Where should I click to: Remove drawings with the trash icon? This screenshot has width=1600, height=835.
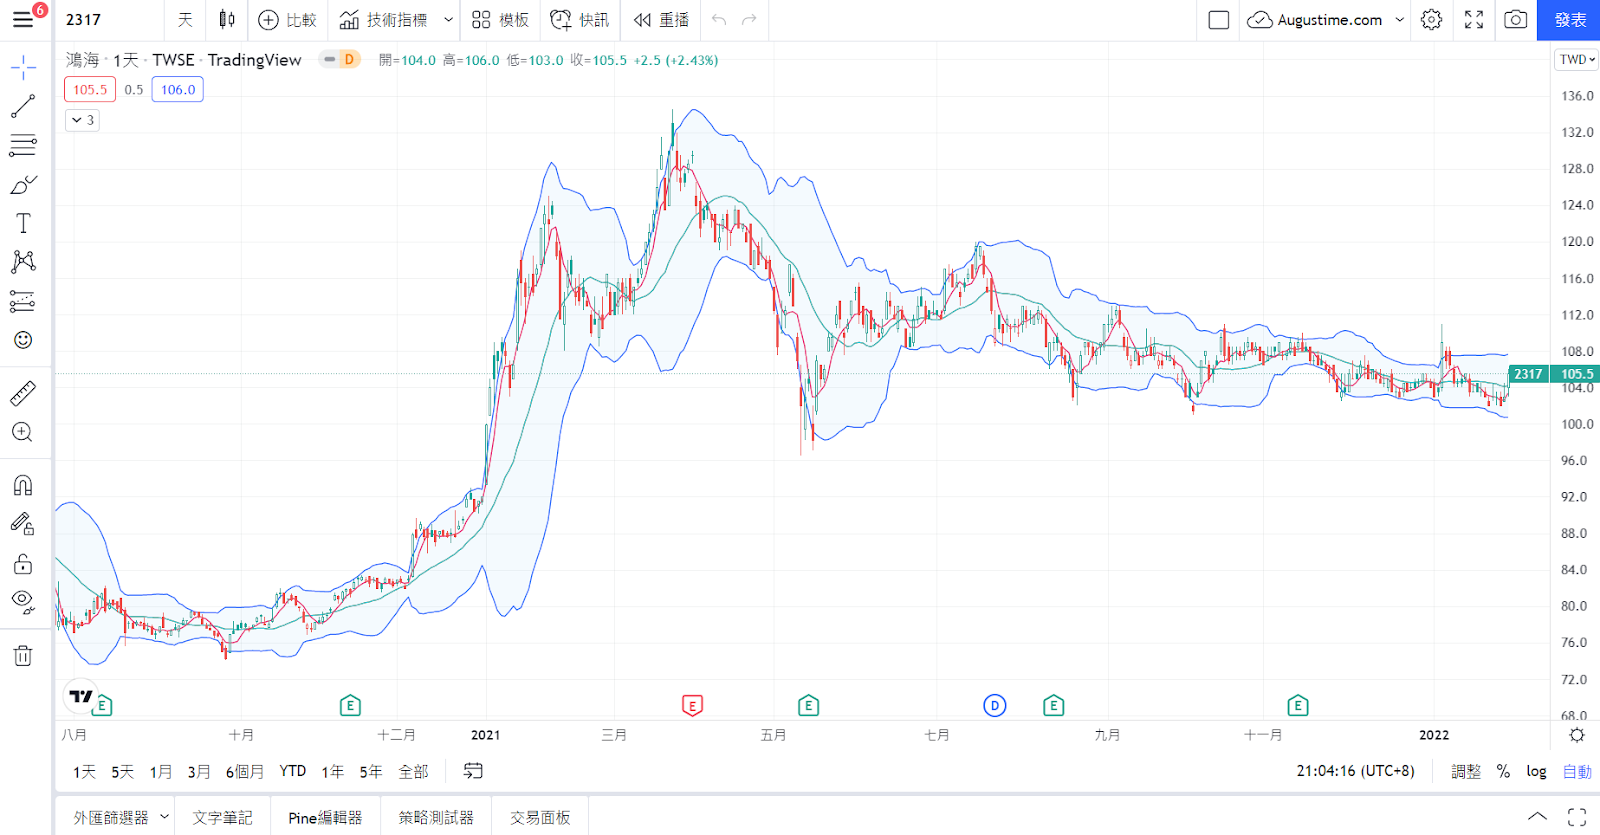pyautogui.click(x=23, y=656)
